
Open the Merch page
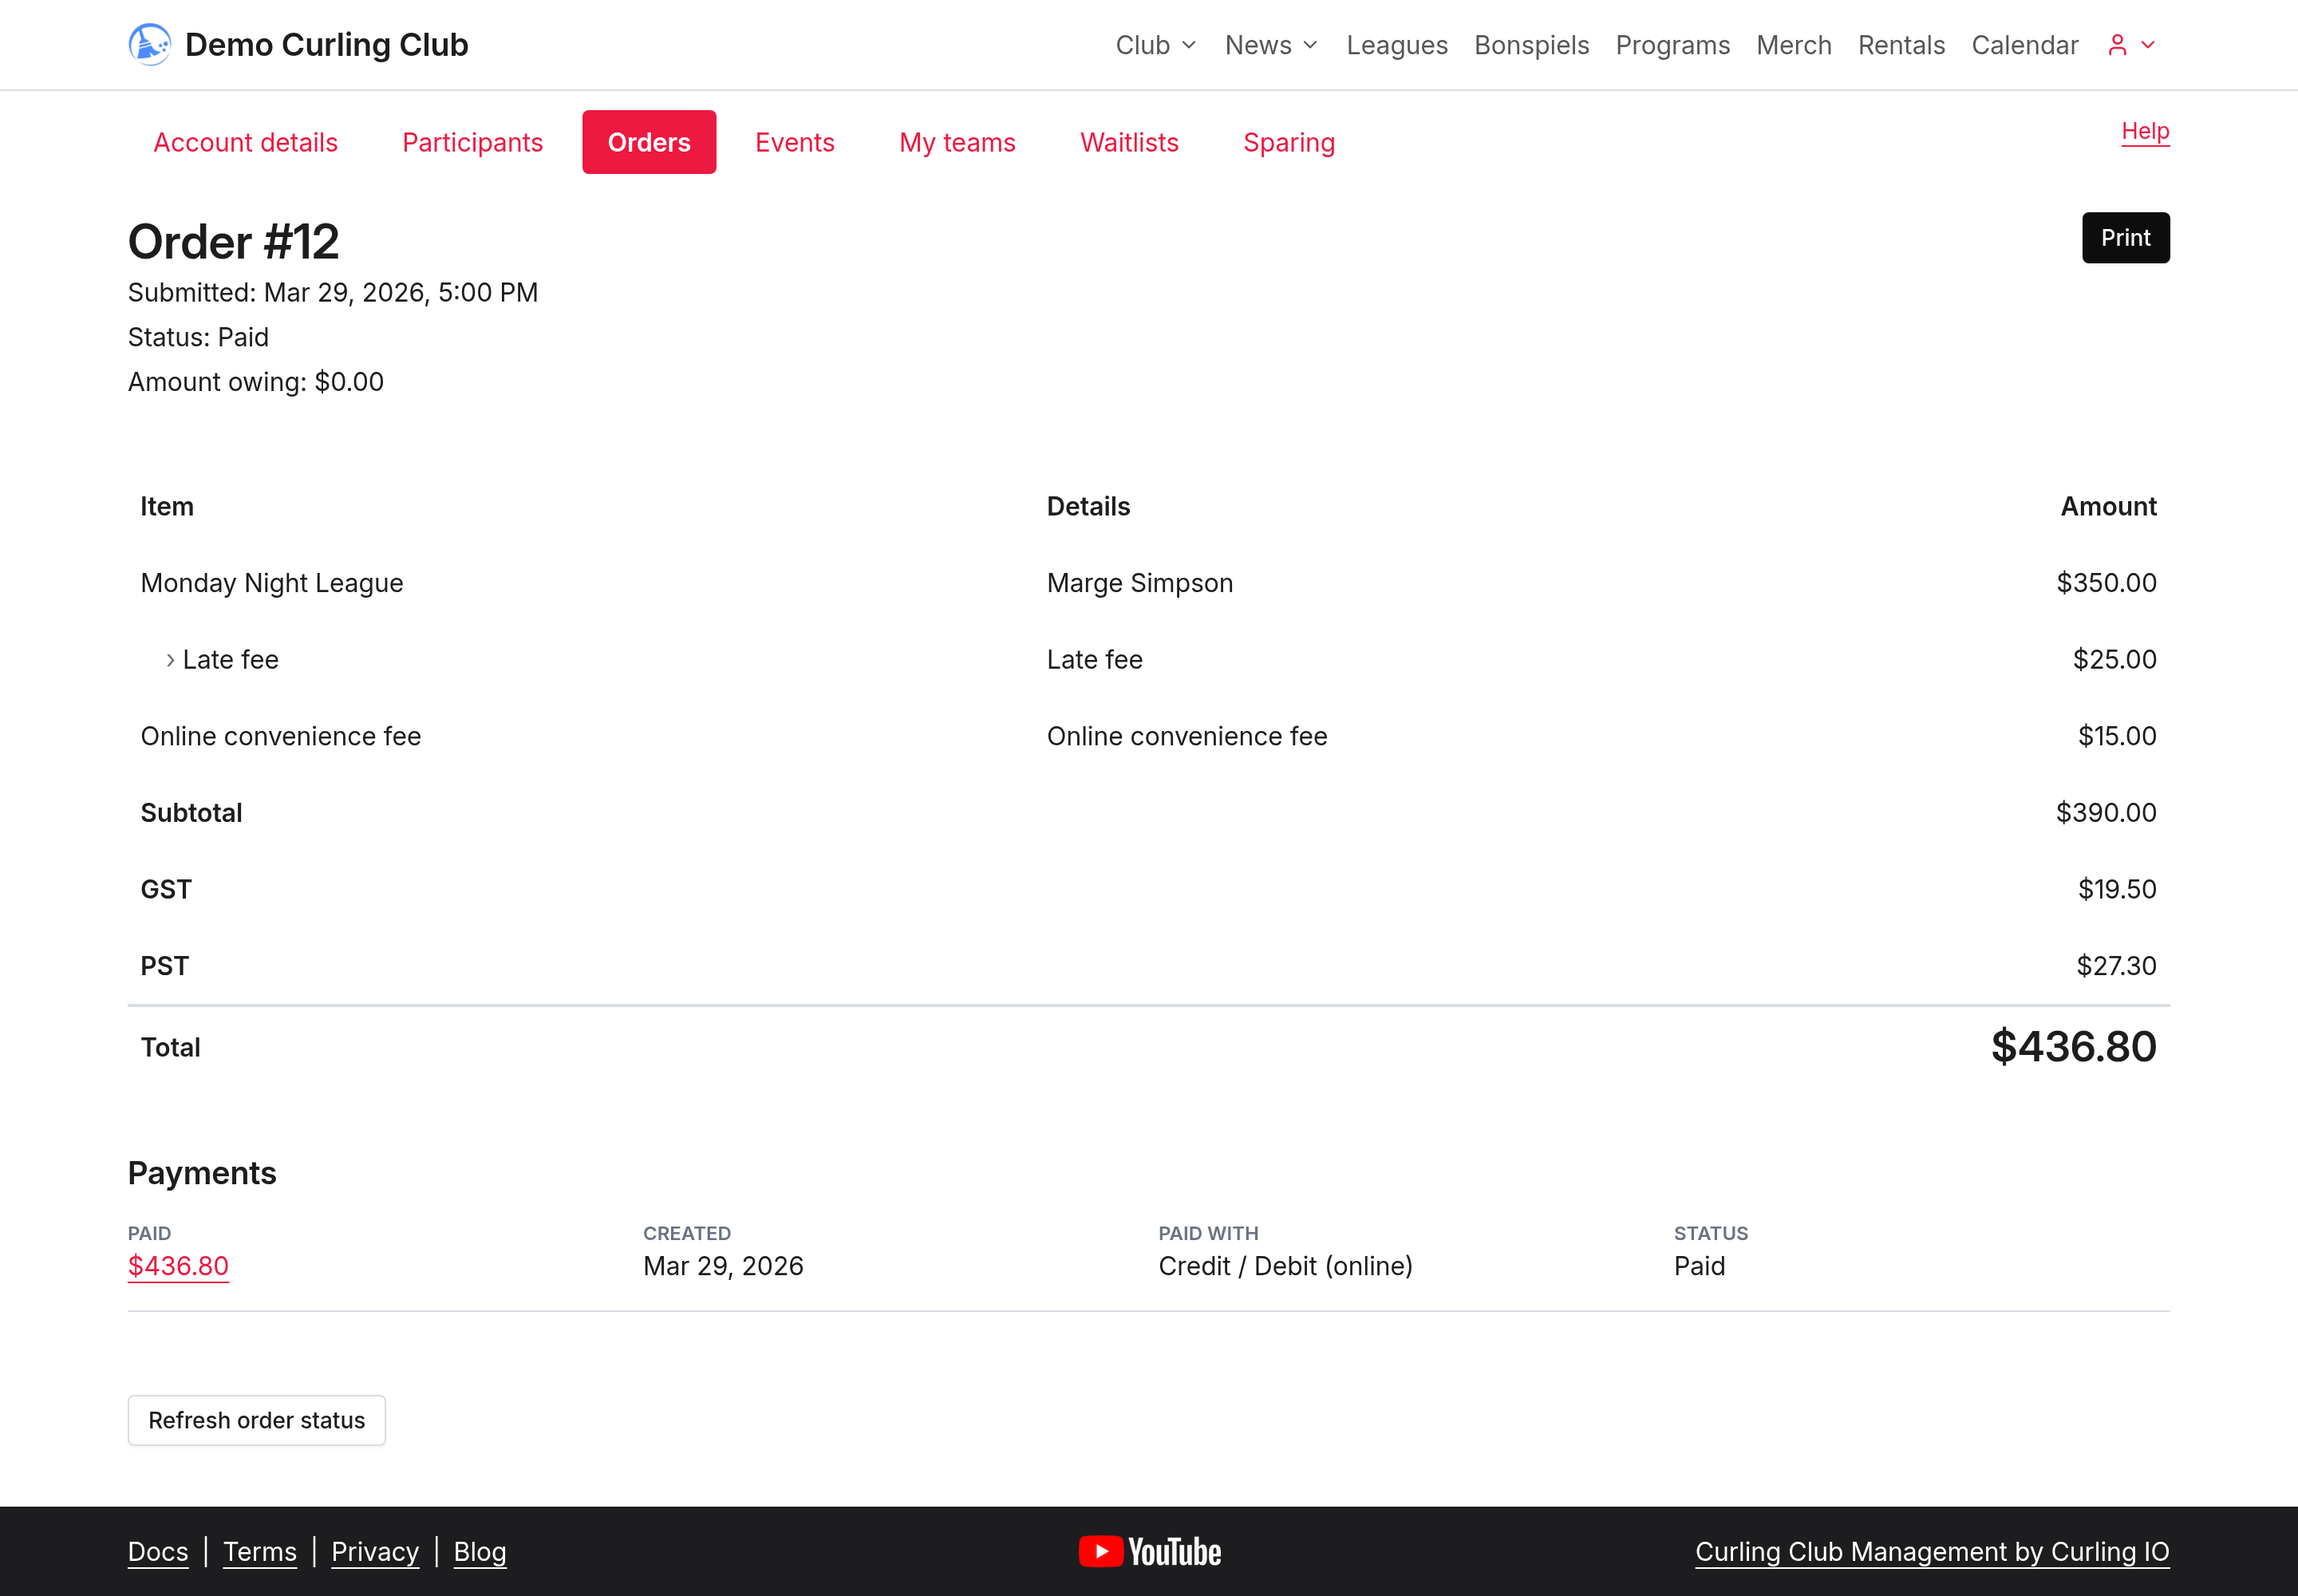pos(1793,45)
